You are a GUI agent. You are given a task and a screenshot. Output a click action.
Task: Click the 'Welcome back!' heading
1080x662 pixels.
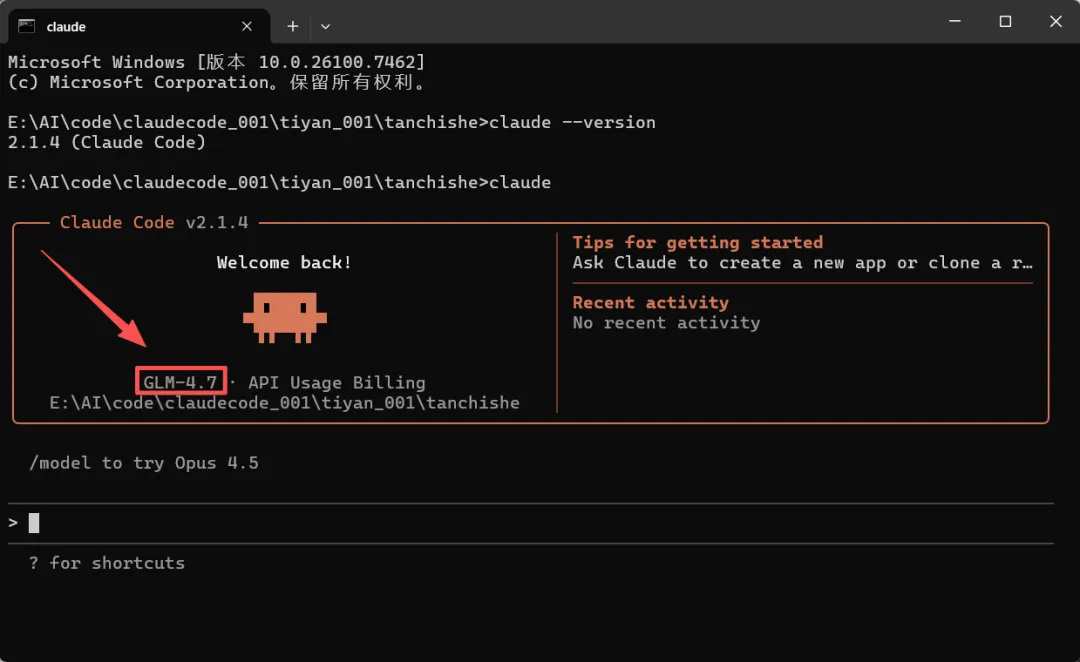(284, 262)
